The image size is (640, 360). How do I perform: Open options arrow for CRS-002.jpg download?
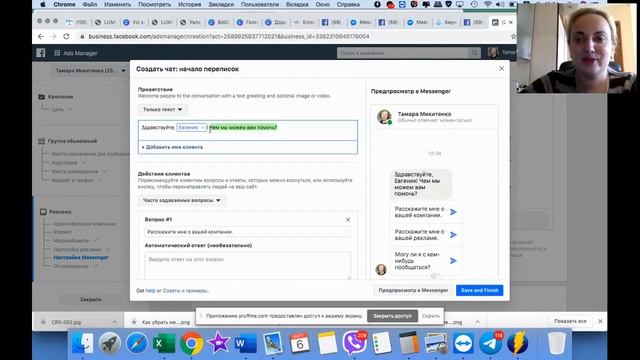pos(114,322)
